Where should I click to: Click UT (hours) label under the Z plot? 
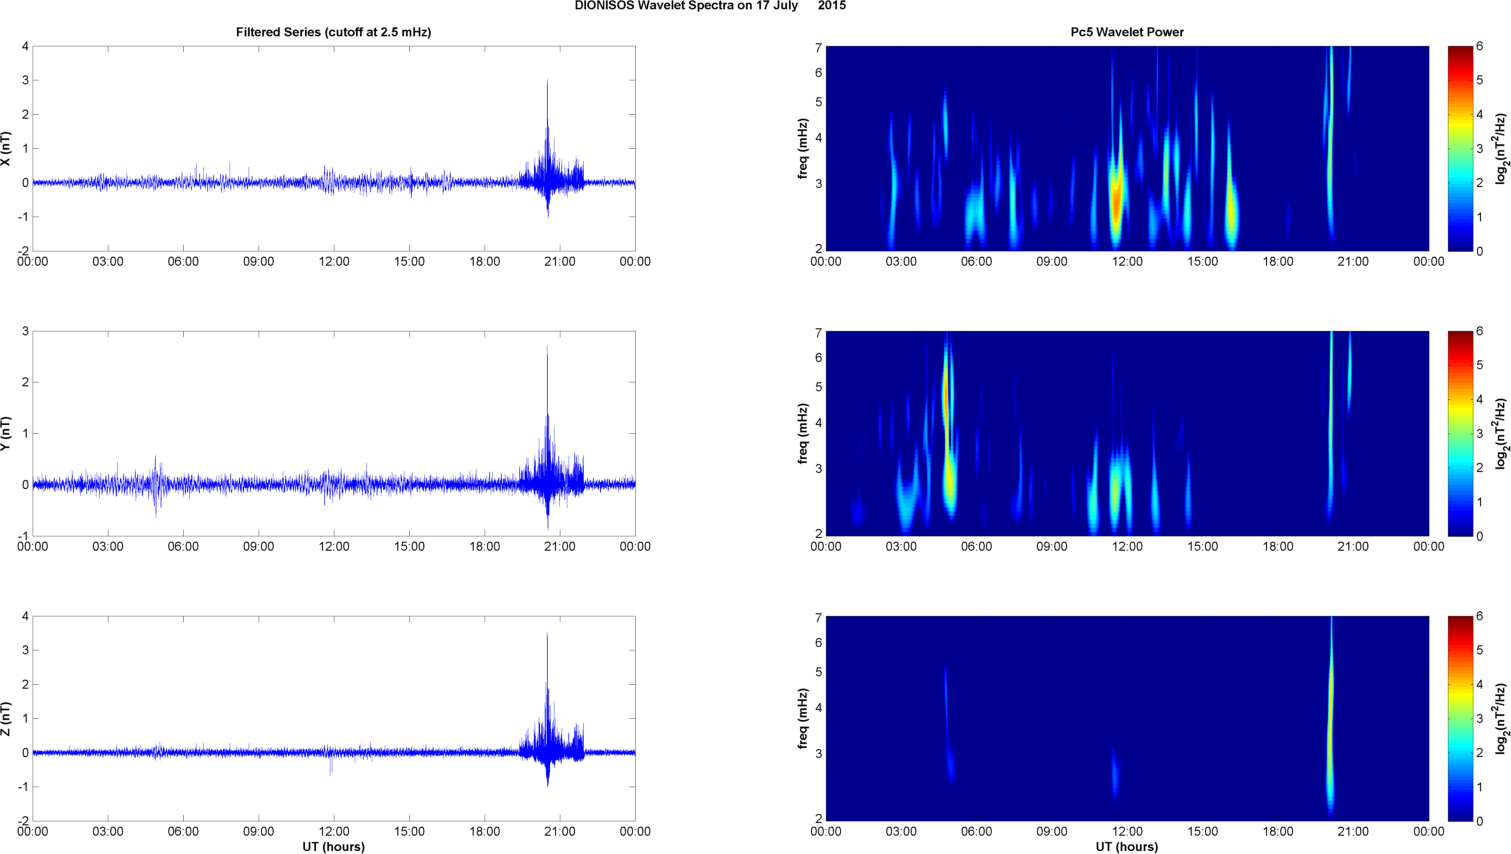coord(333,846)
